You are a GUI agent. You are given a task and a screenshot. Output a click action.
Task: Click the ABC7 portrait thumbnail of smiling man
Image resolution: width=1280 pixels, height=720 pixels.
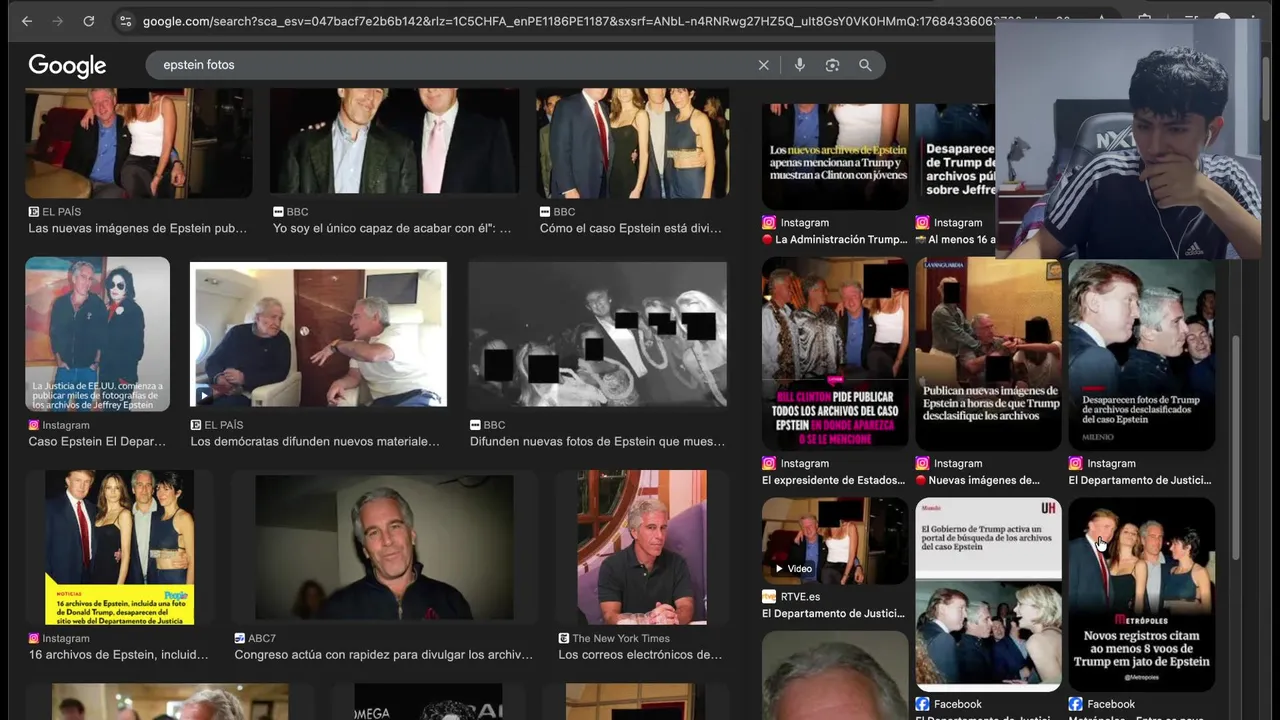[x=384, y=548]
